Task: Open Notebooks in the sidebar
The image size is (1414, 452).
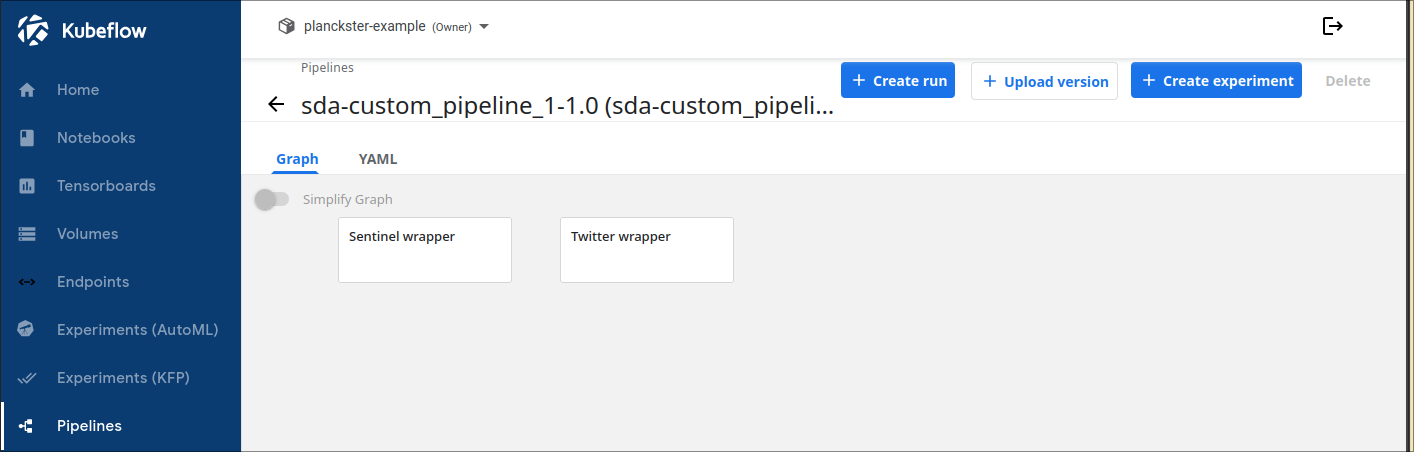Action: pyautogui.click(x=121, y=138)
